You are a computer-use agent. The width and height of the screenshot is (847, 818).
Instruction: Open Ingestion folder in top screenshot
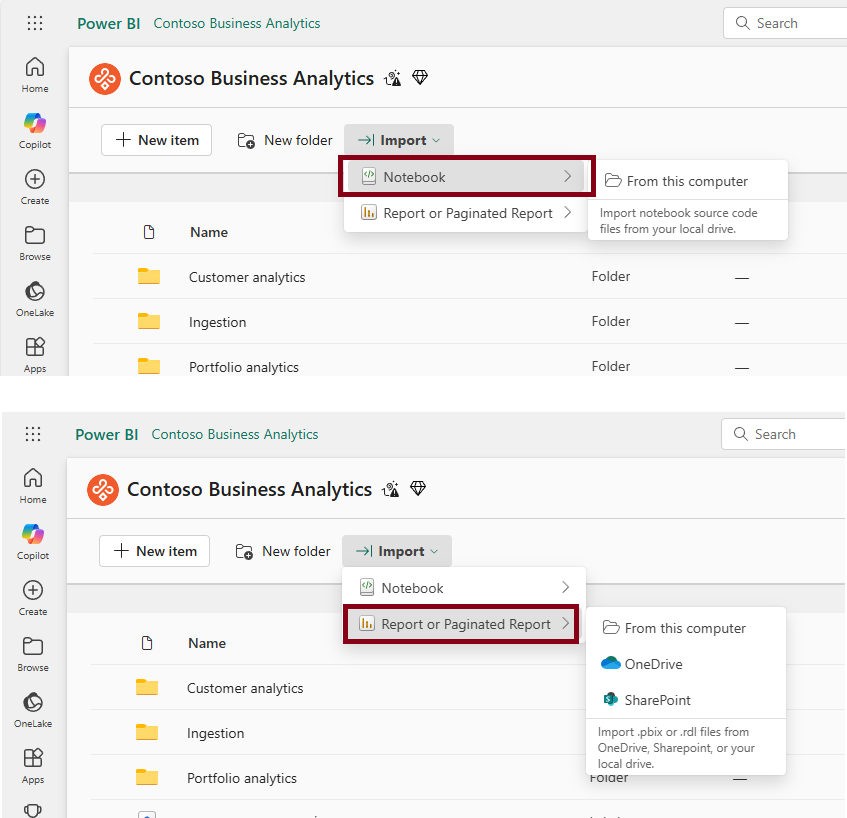click(x=218, y=322)
